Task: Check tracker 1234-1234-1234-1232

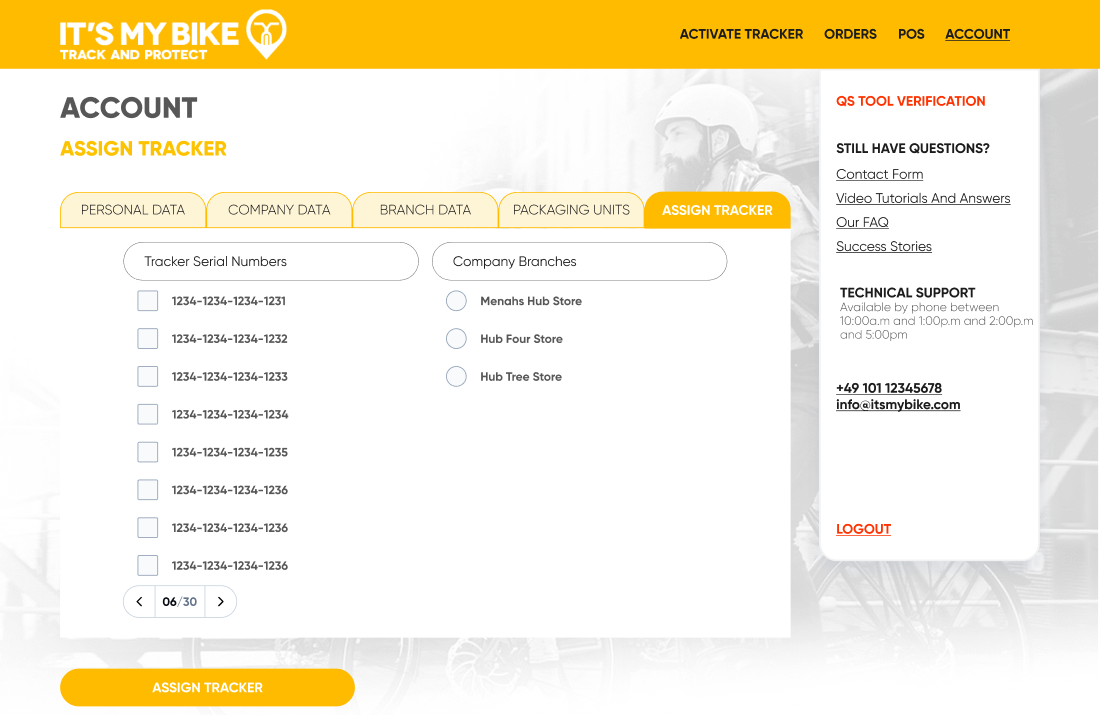Action: pyautogui.click(x=147, y=339)
